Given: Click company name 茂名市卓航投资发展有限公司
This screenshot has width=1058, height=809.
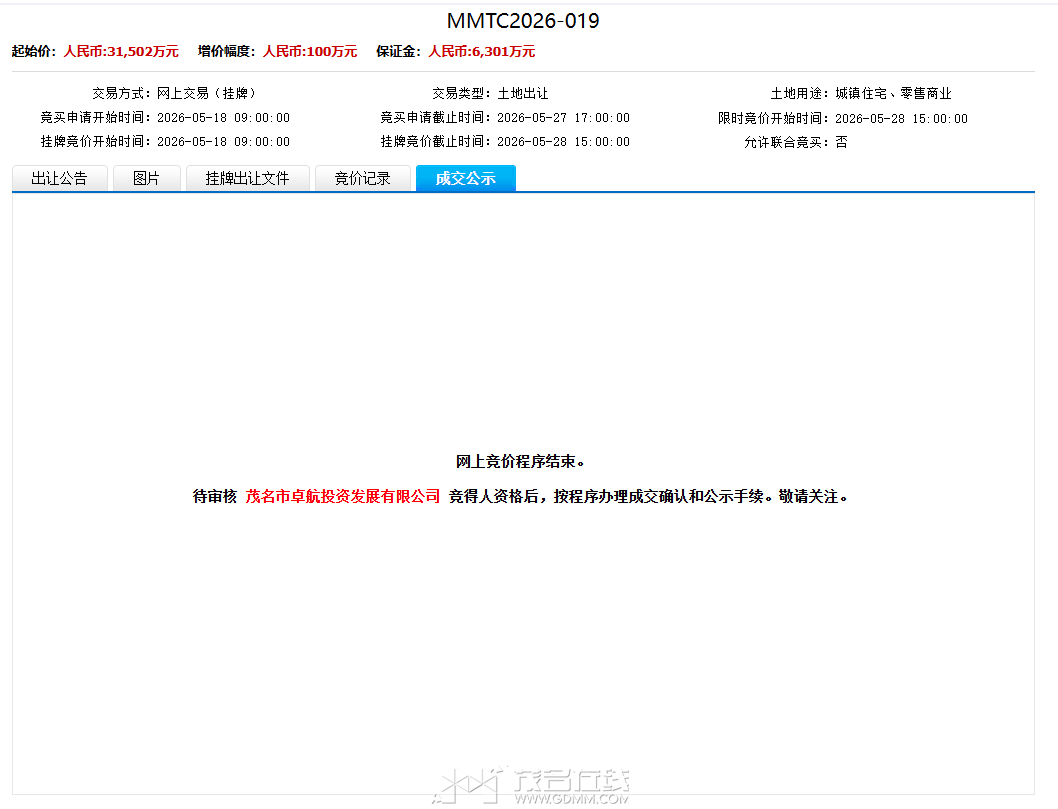Looking at the screenshot, I should click(x=343, y=497).
